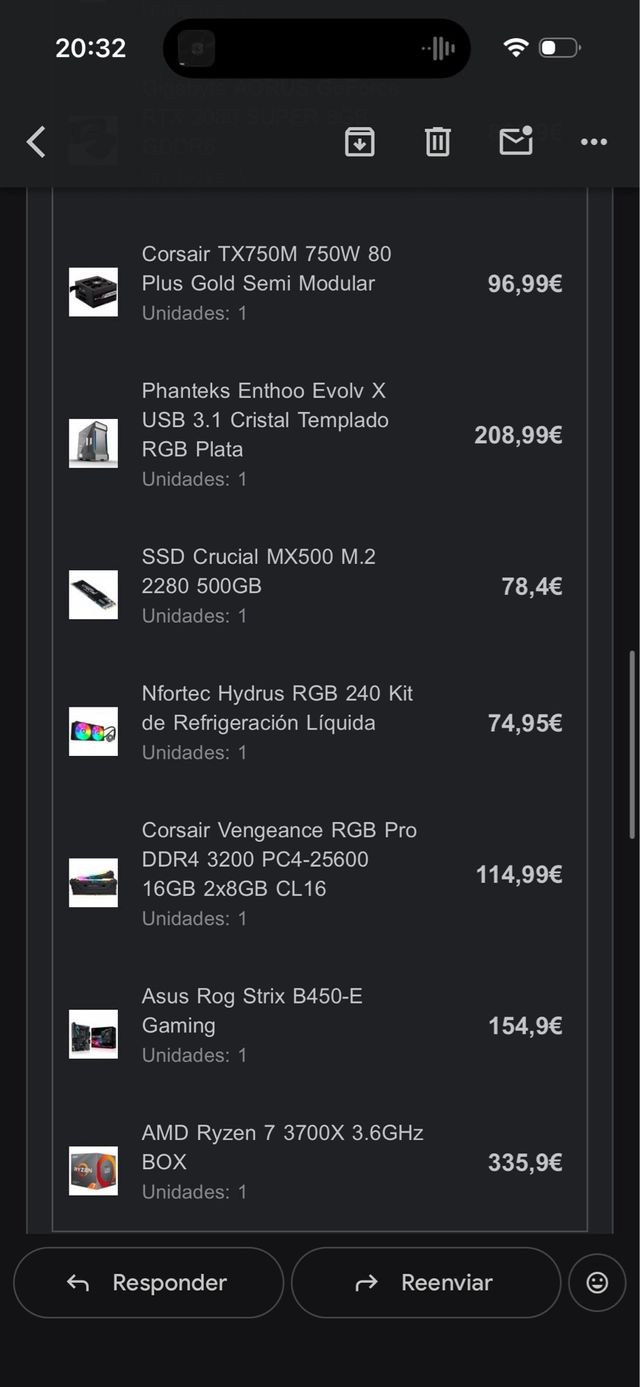
Task: Mark email as unread with envelope icon
Action: [516, 142]
